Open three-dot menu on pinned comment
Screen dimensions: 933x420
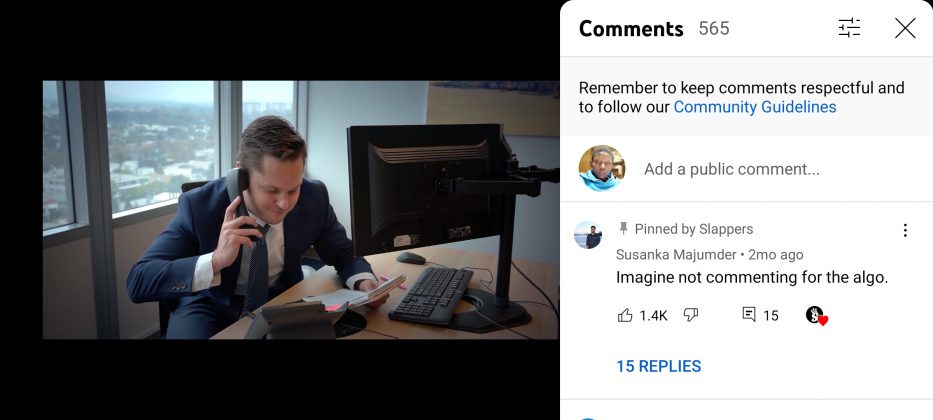[905, 230]
